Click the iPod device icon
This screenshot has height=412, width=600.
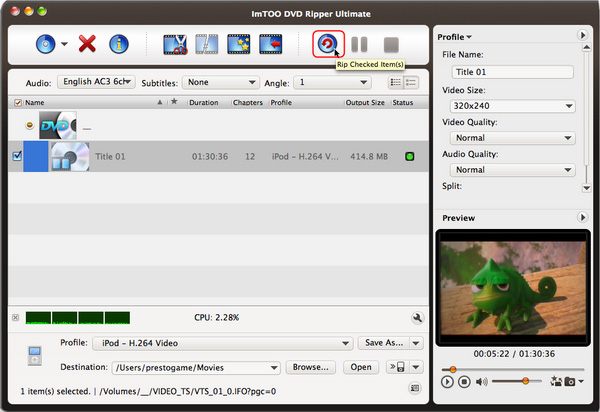tap(35, 356)
